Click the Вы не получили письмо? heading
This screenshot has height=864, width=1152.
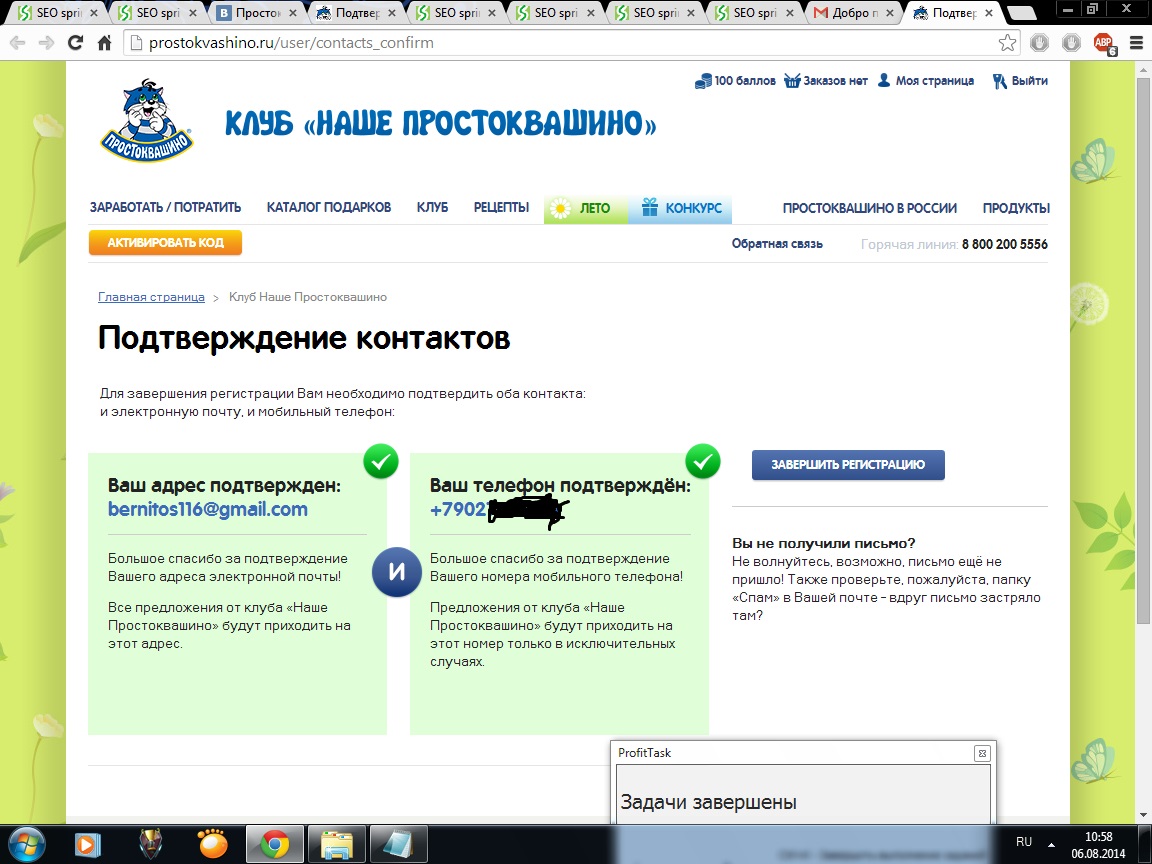(x=824, y=544)
